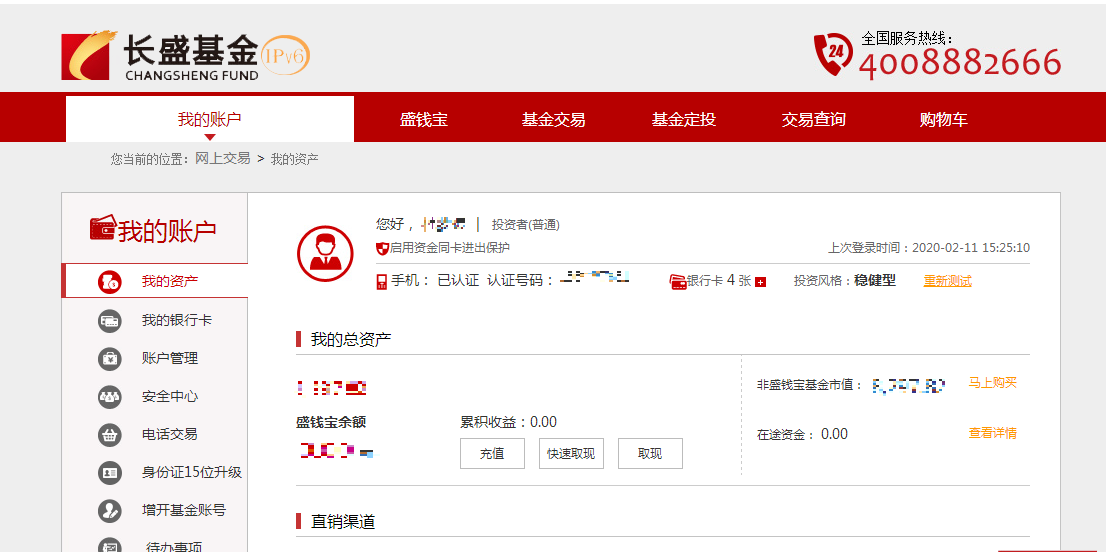This screenshot has height=552, width=1106.
Task: Click the bank card icon beside 银行卡
Action: [x=678, y=282]
